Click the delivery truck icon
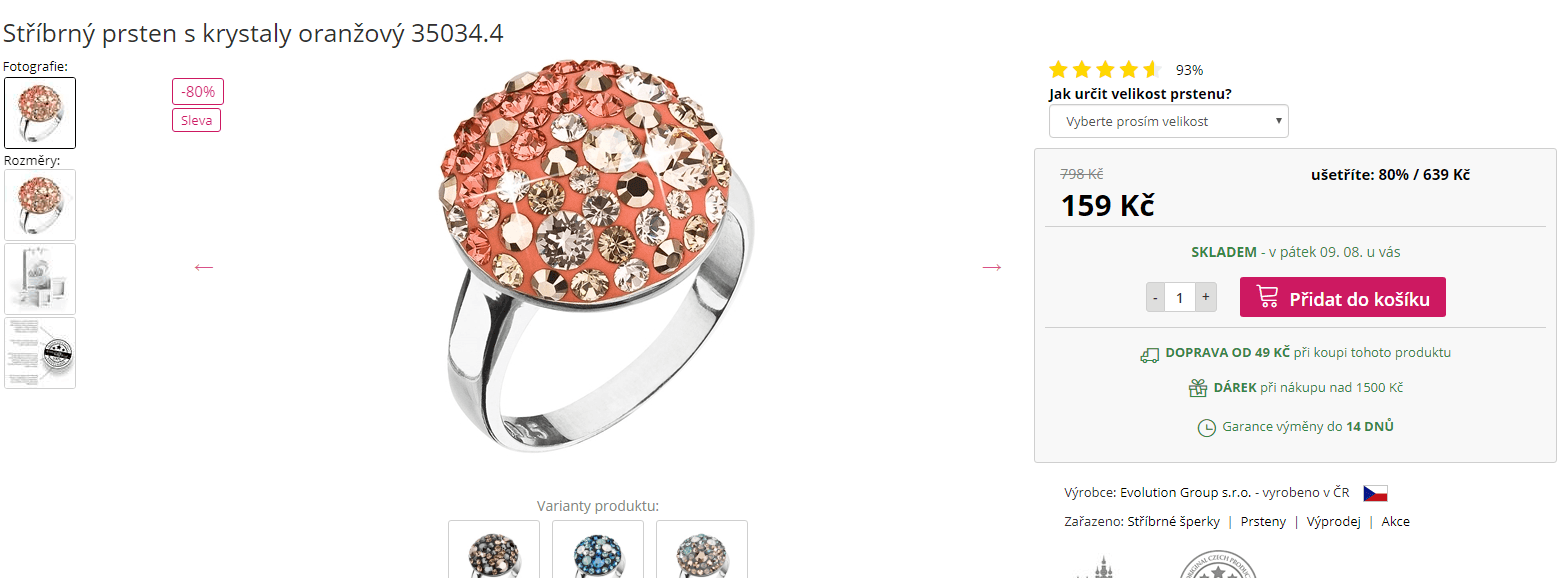1559x578 pixels. pos(1149,354)
